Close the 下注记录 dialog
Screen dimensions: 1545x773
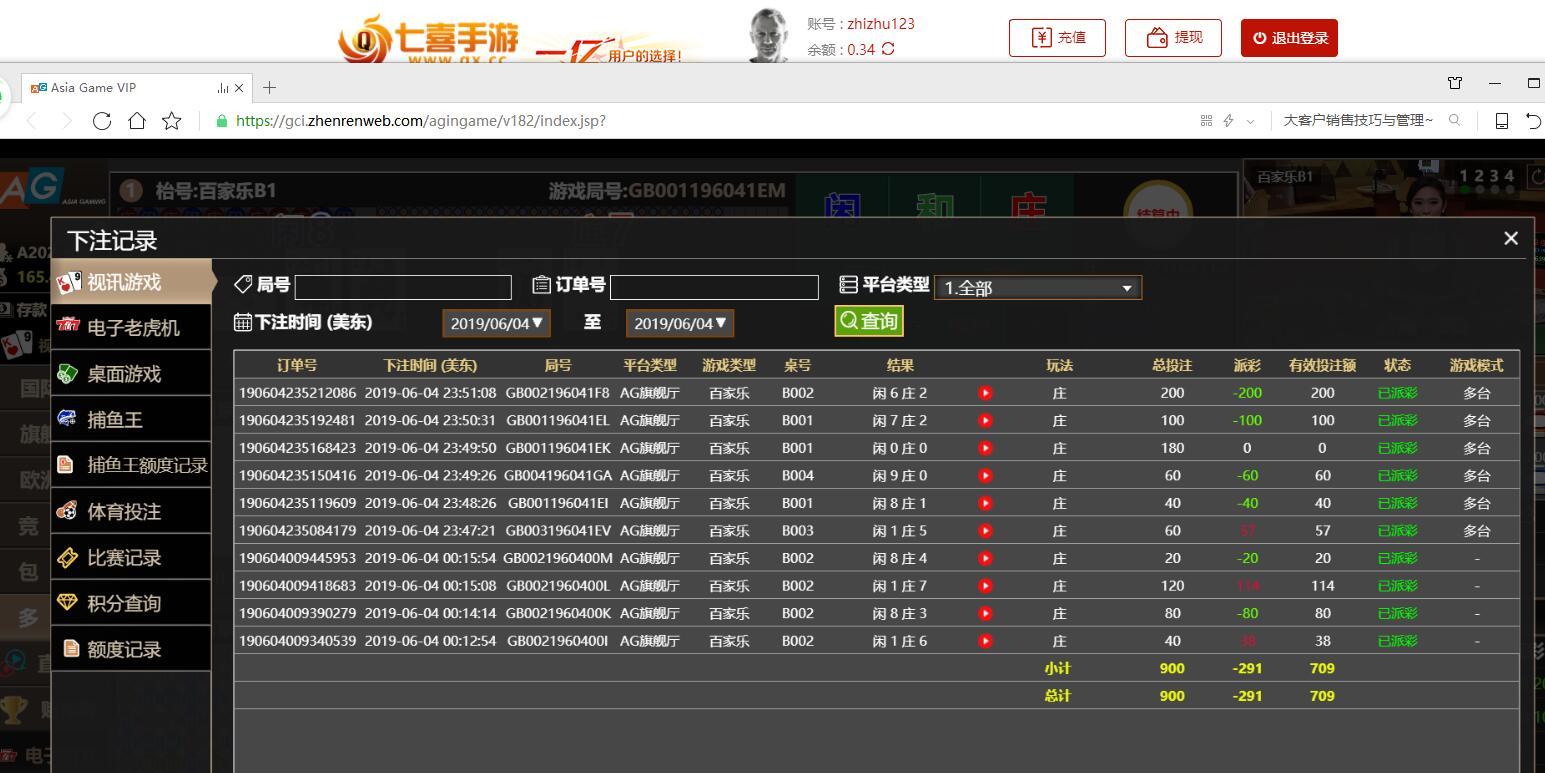tap(1511, 238)
